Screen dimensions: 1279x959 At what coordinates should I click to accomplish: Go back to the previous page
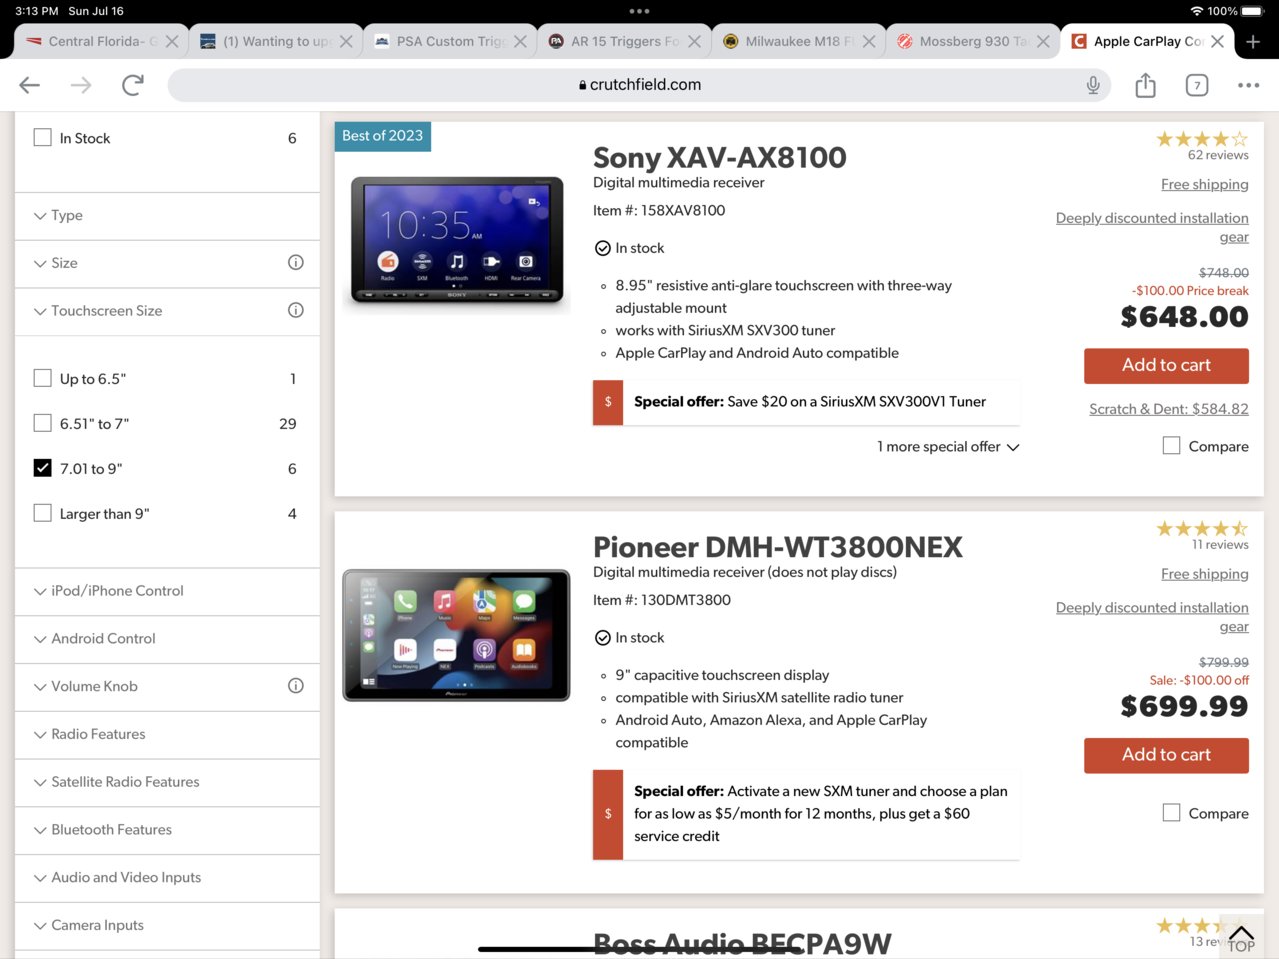[30, 85]
